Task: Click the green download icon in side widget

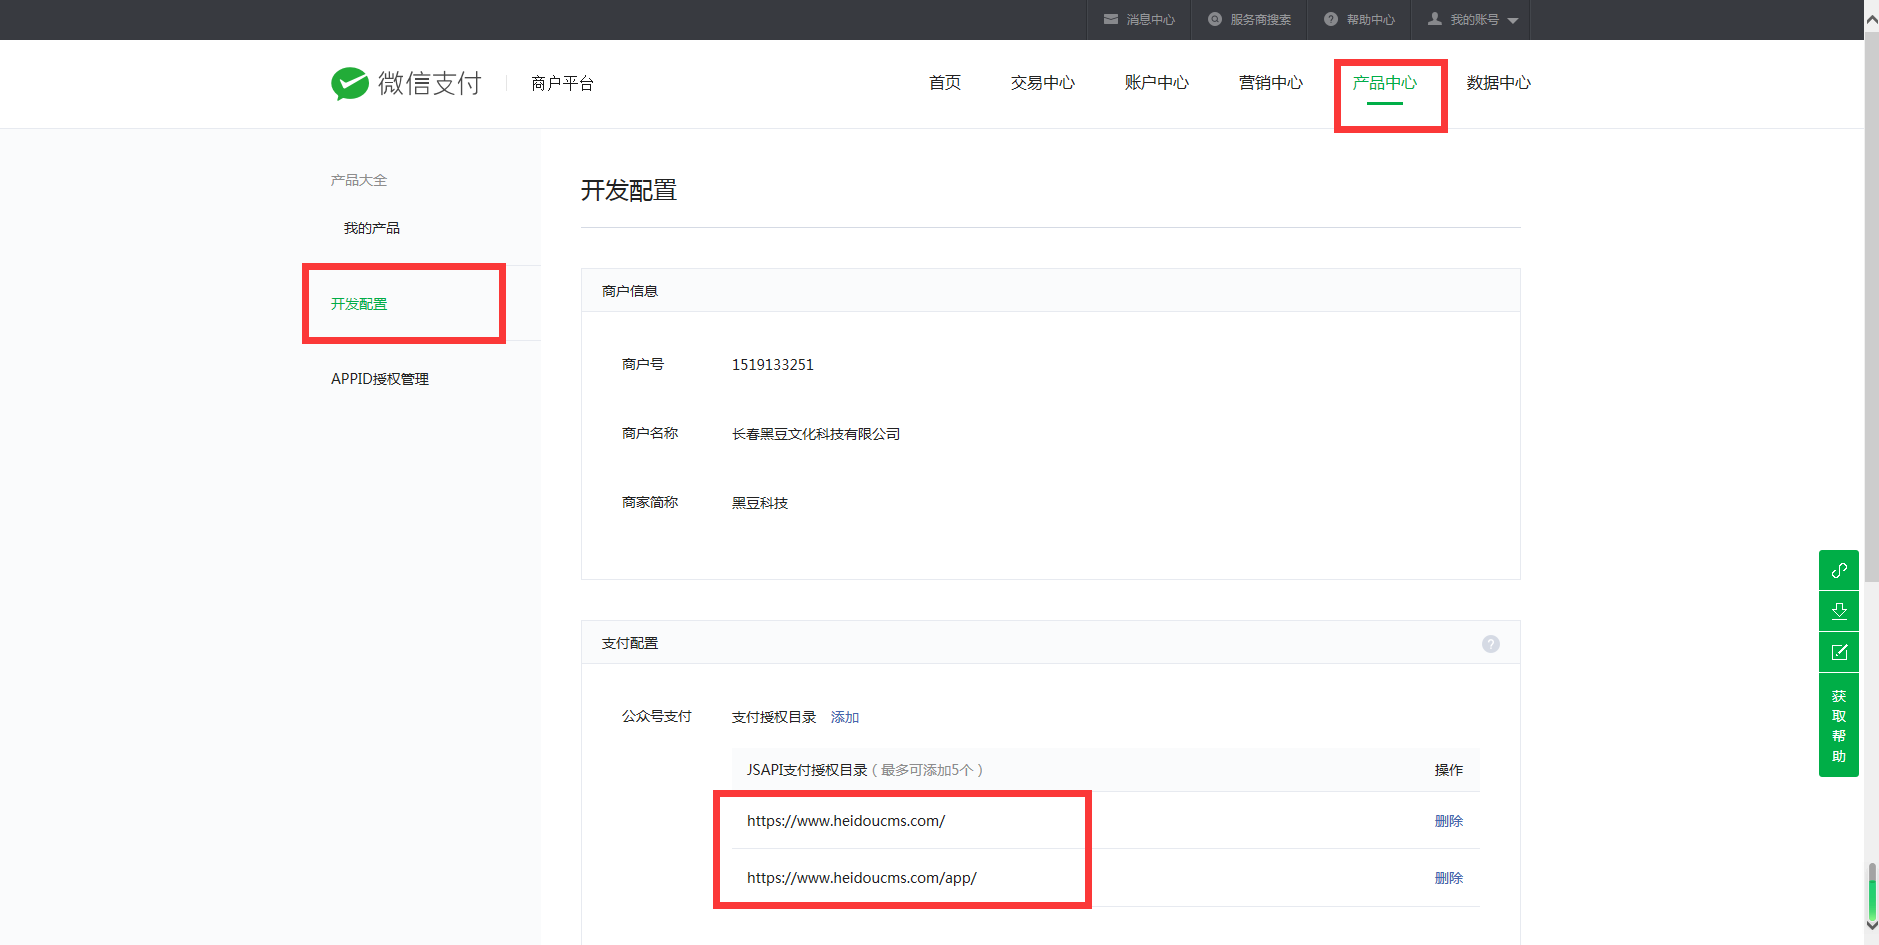Action: (1839, 611)
